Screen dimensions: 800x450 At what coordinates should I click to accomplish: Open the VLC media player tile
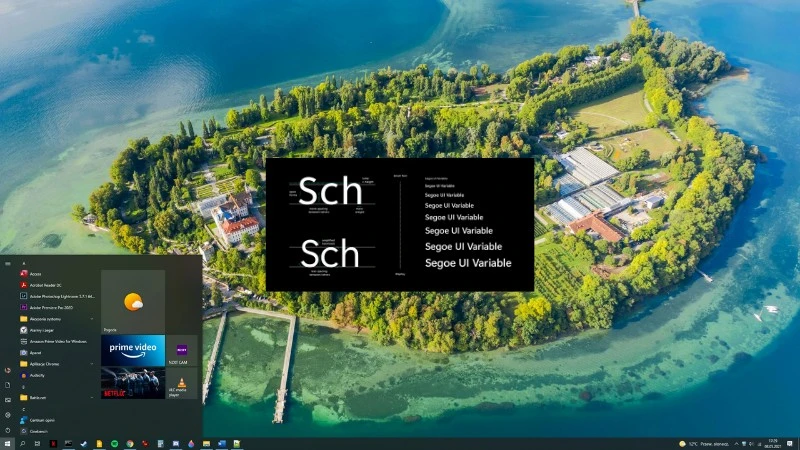click(182, 383)
